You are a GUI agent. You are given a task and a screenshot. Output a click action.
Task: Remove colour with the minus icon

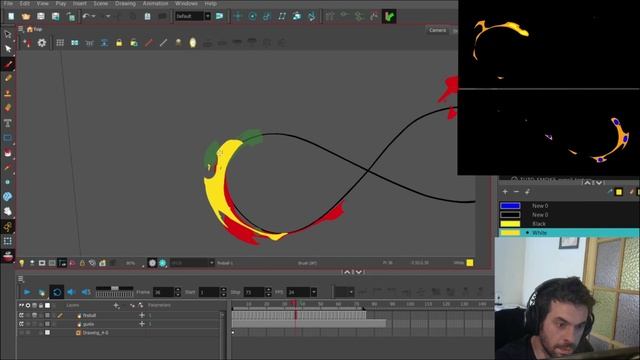[x=516, y=191]
